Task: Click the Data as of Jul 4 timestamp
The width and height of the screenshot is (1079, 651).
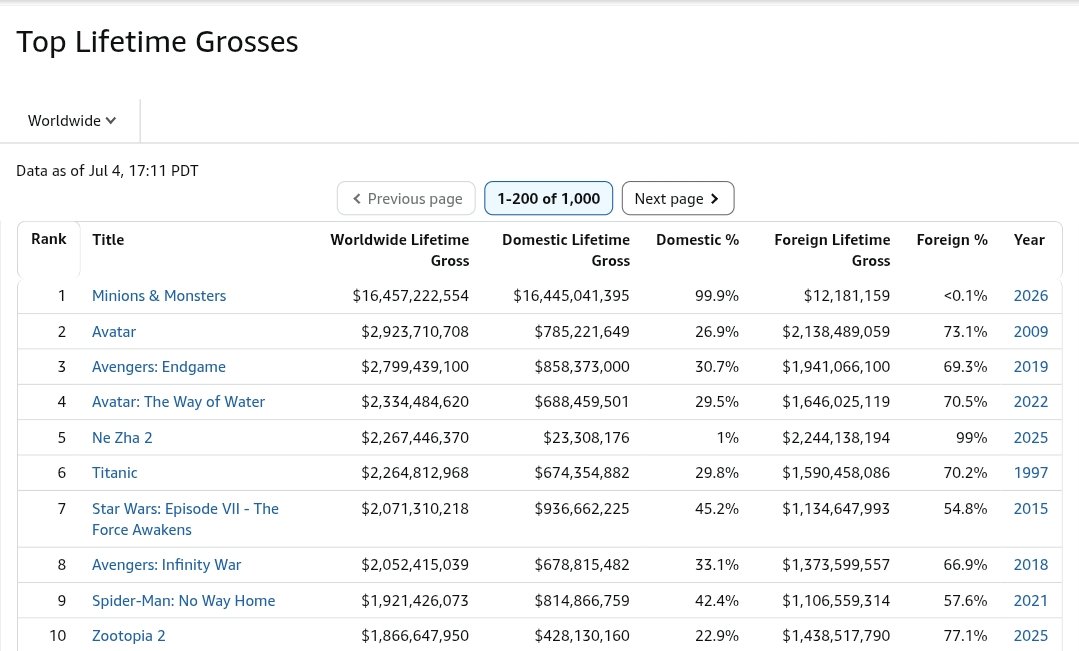Action: [x=107, y=171]
